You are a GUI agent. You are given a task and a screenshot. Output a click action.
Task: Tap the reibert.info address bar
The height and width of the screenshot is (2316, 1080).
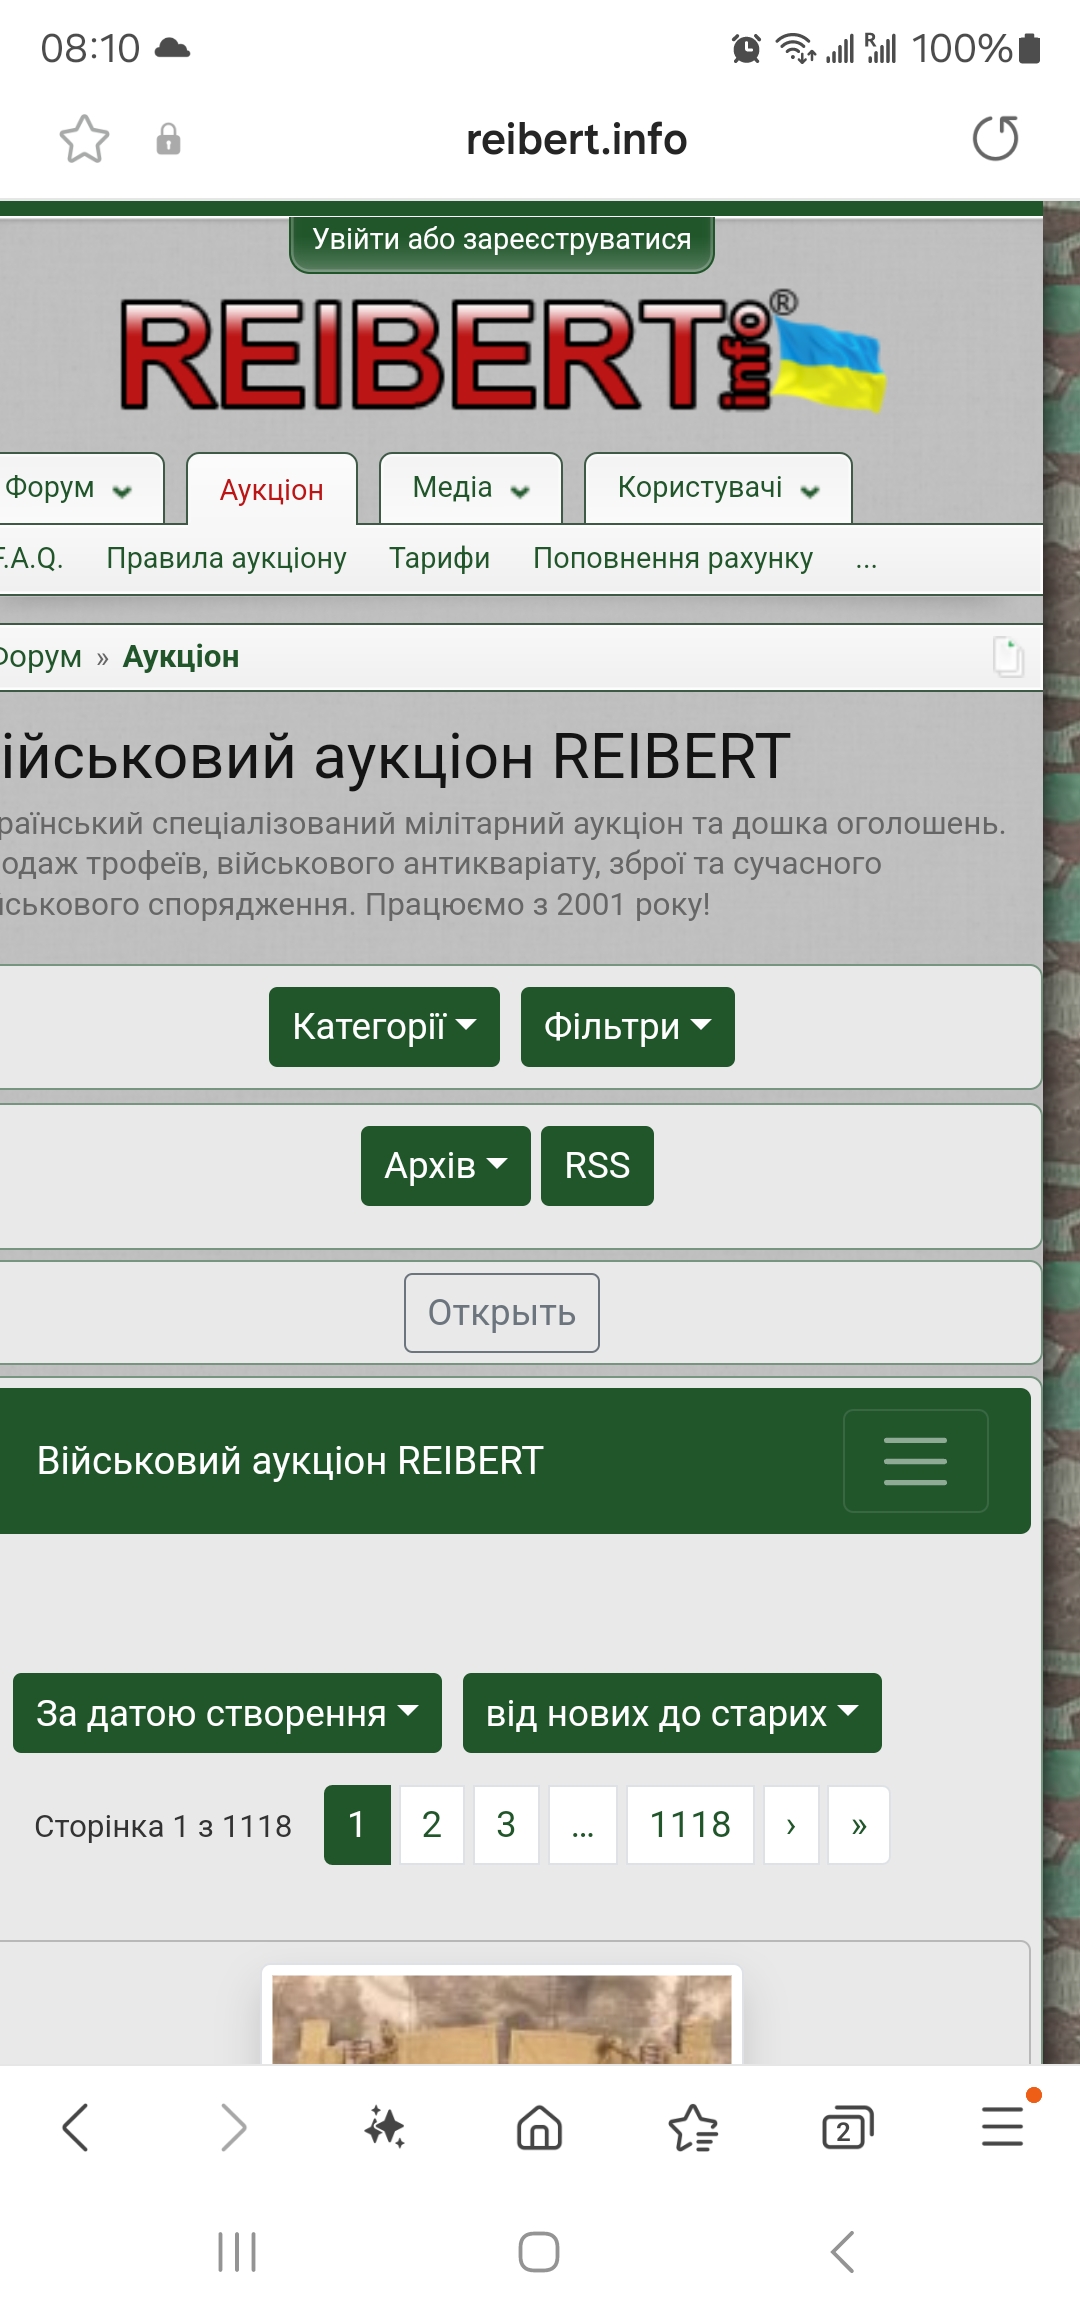click(576, 139)
